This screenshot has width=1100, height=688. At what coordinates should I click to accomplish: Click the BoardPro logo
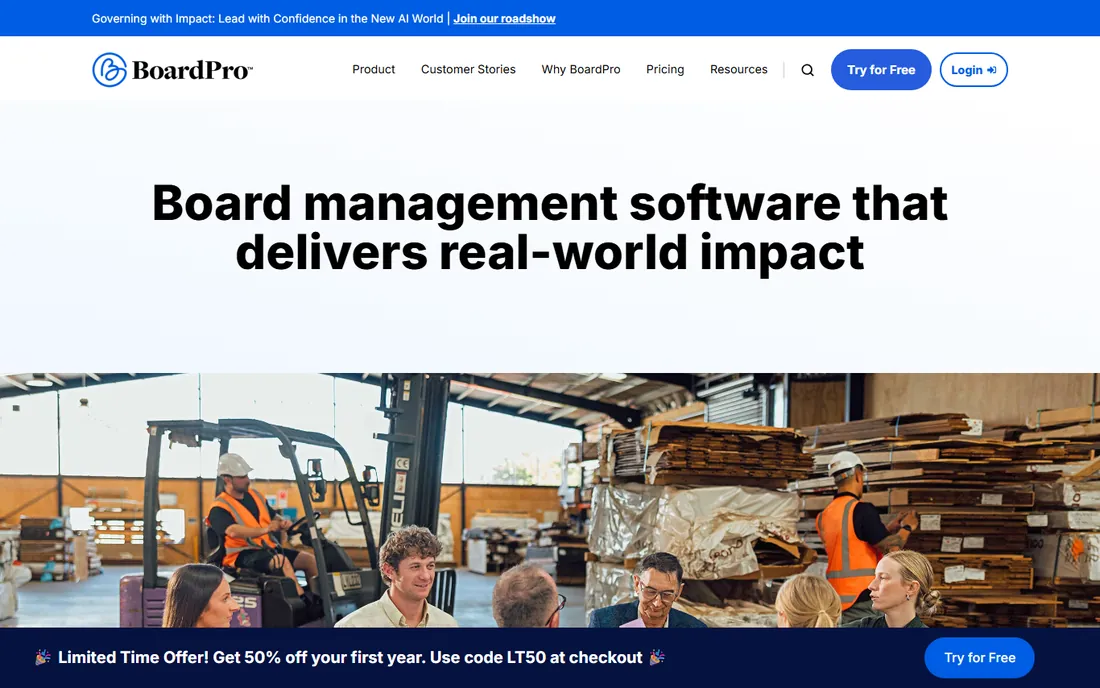pyautogui.click(x=173, y=69)
